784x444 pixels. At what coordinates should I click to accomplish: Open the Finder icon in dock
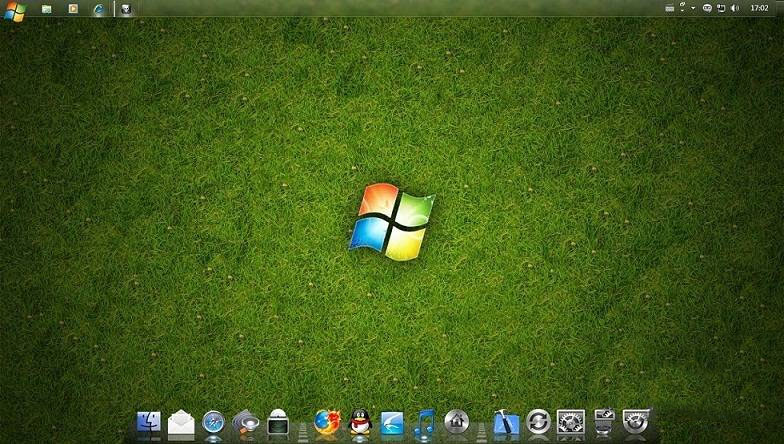pyautogui.click(x=149, y=422)
